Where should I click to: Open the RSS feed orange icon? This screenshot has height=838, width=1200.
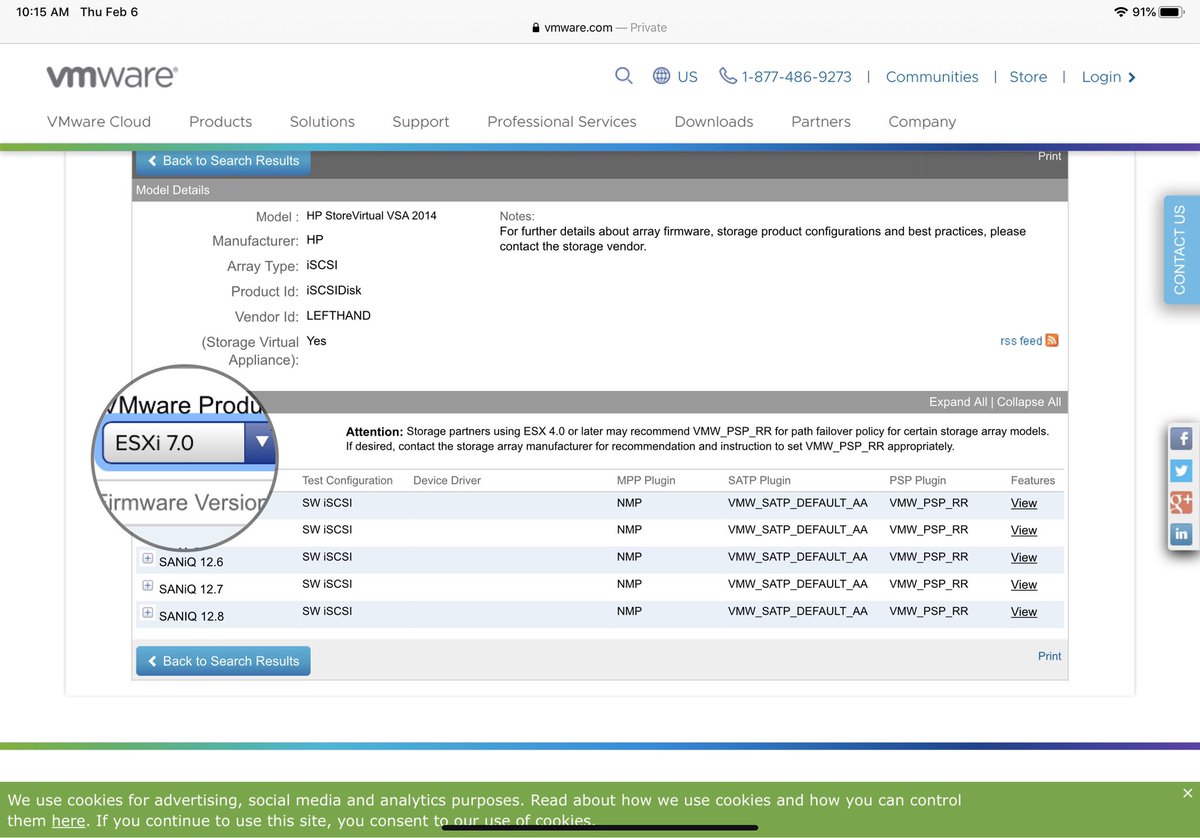tap(1052, 341)
